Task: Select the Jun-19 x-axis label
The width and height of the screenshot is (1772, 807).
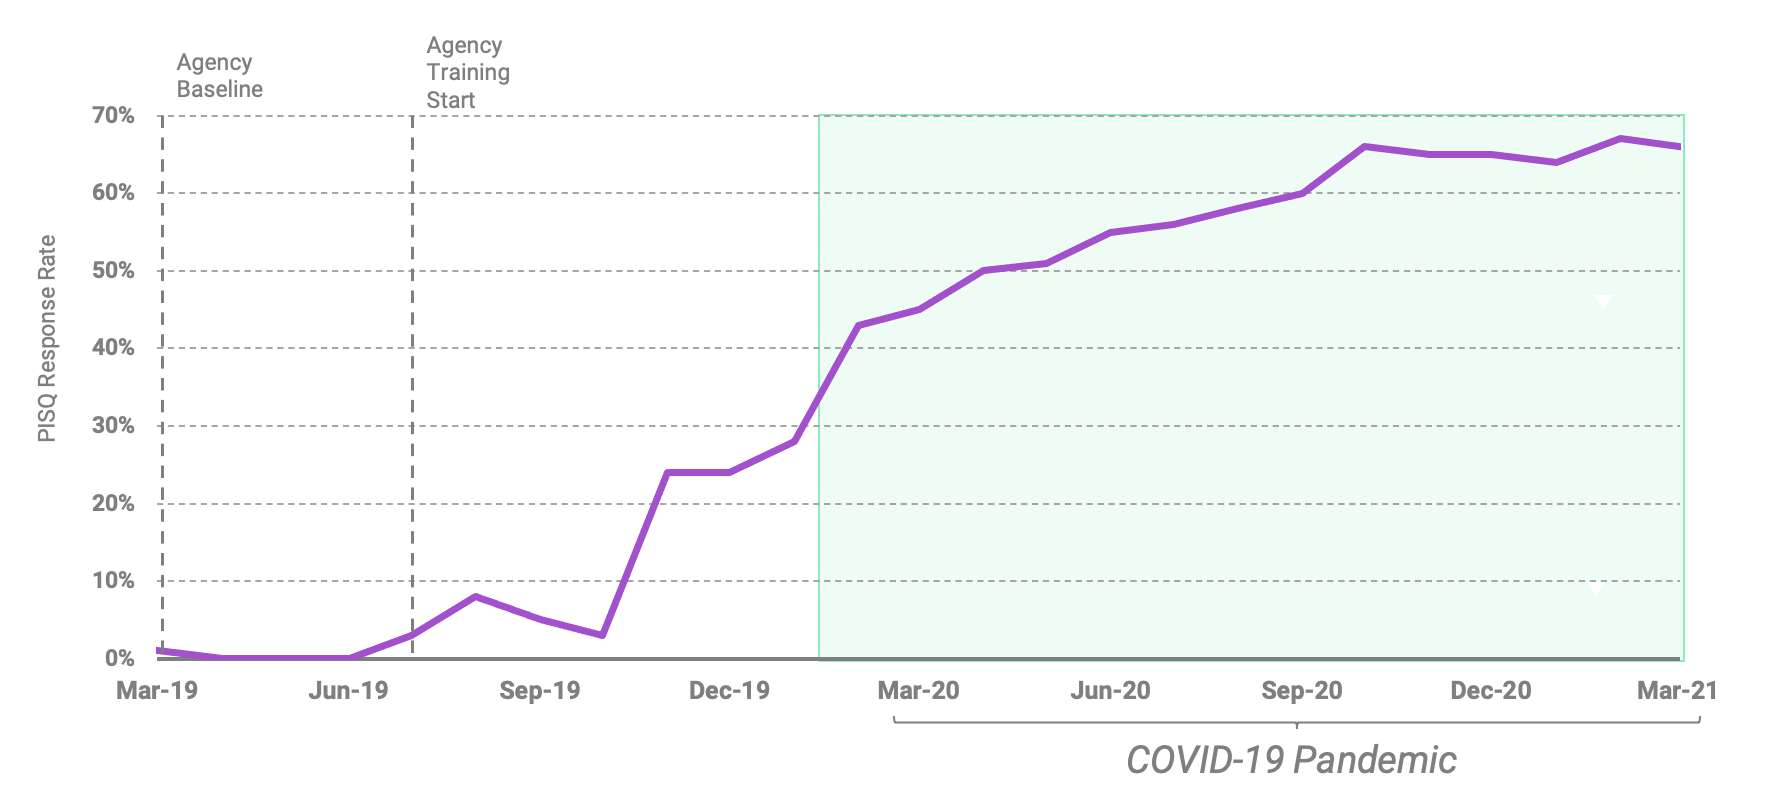Action: click(x=348, y=691)
